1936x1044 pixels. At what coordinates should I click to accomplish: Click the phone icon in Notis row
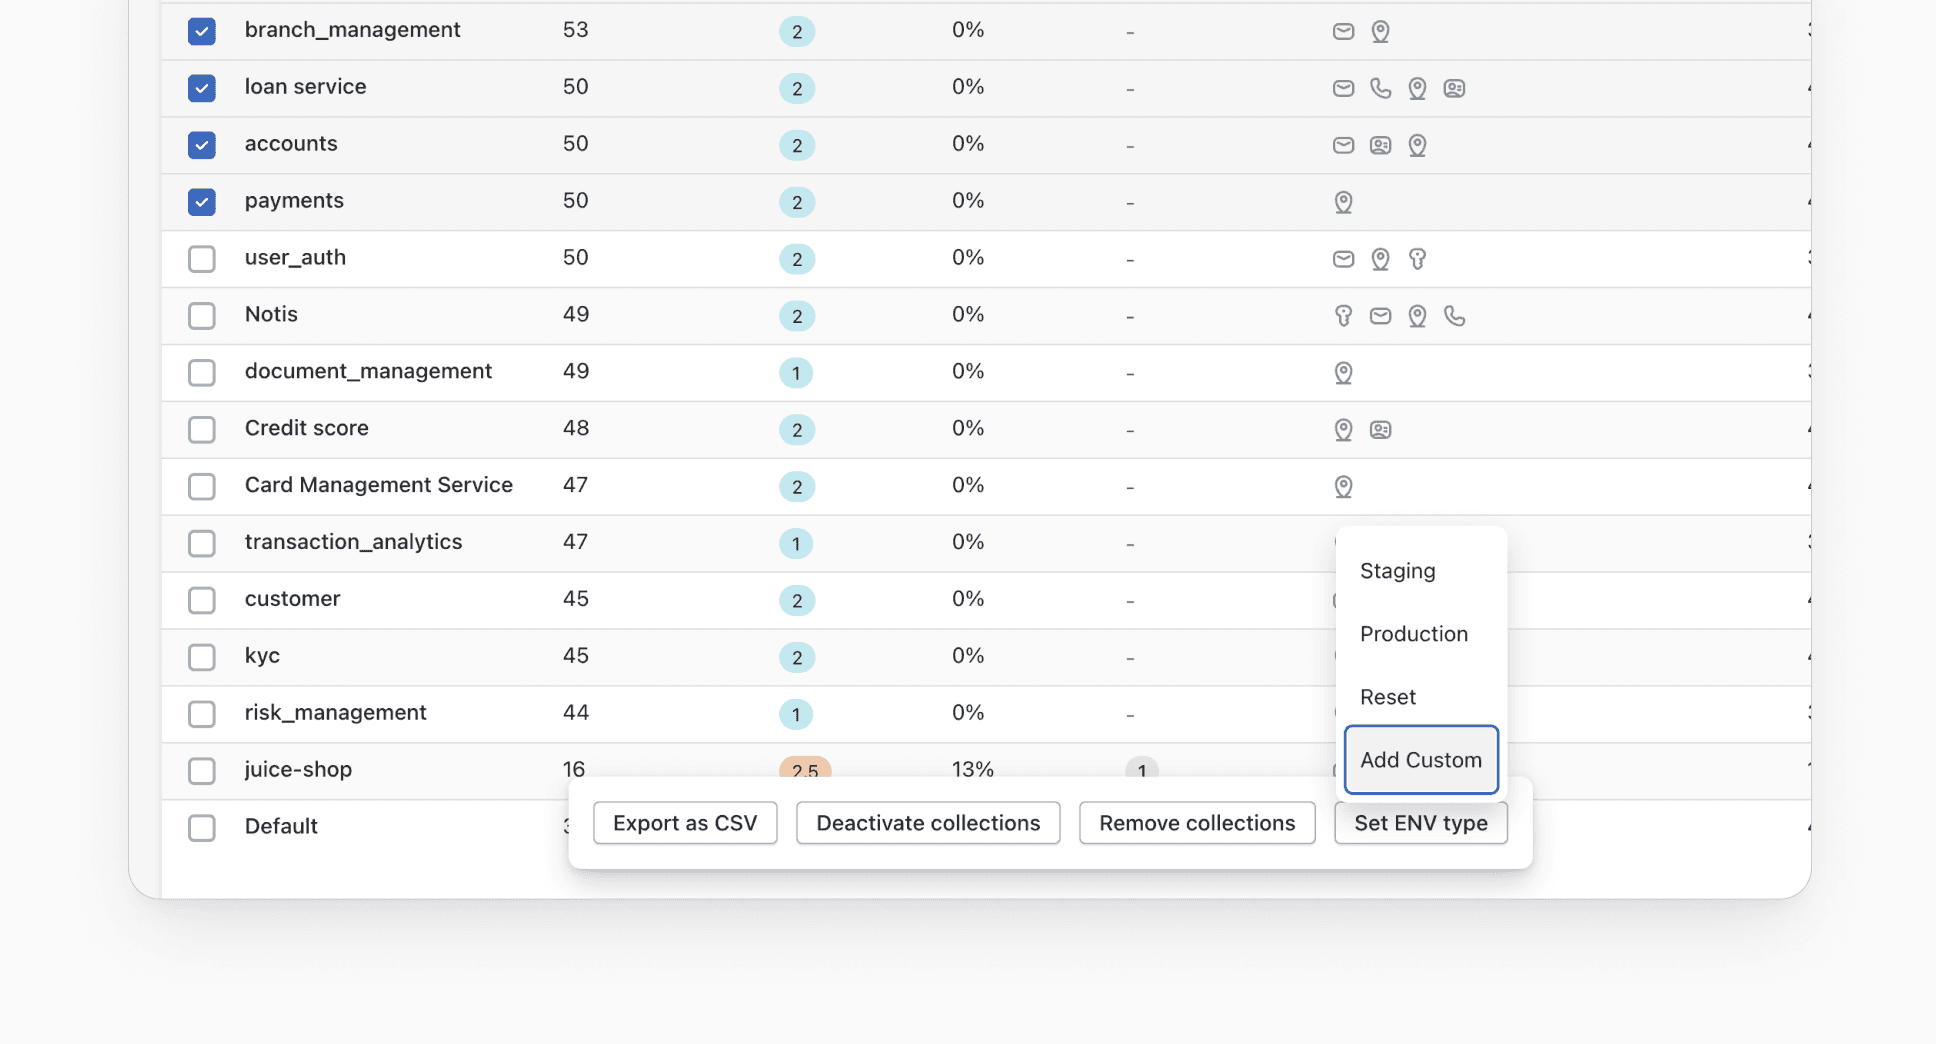[x=1454, y=316]
